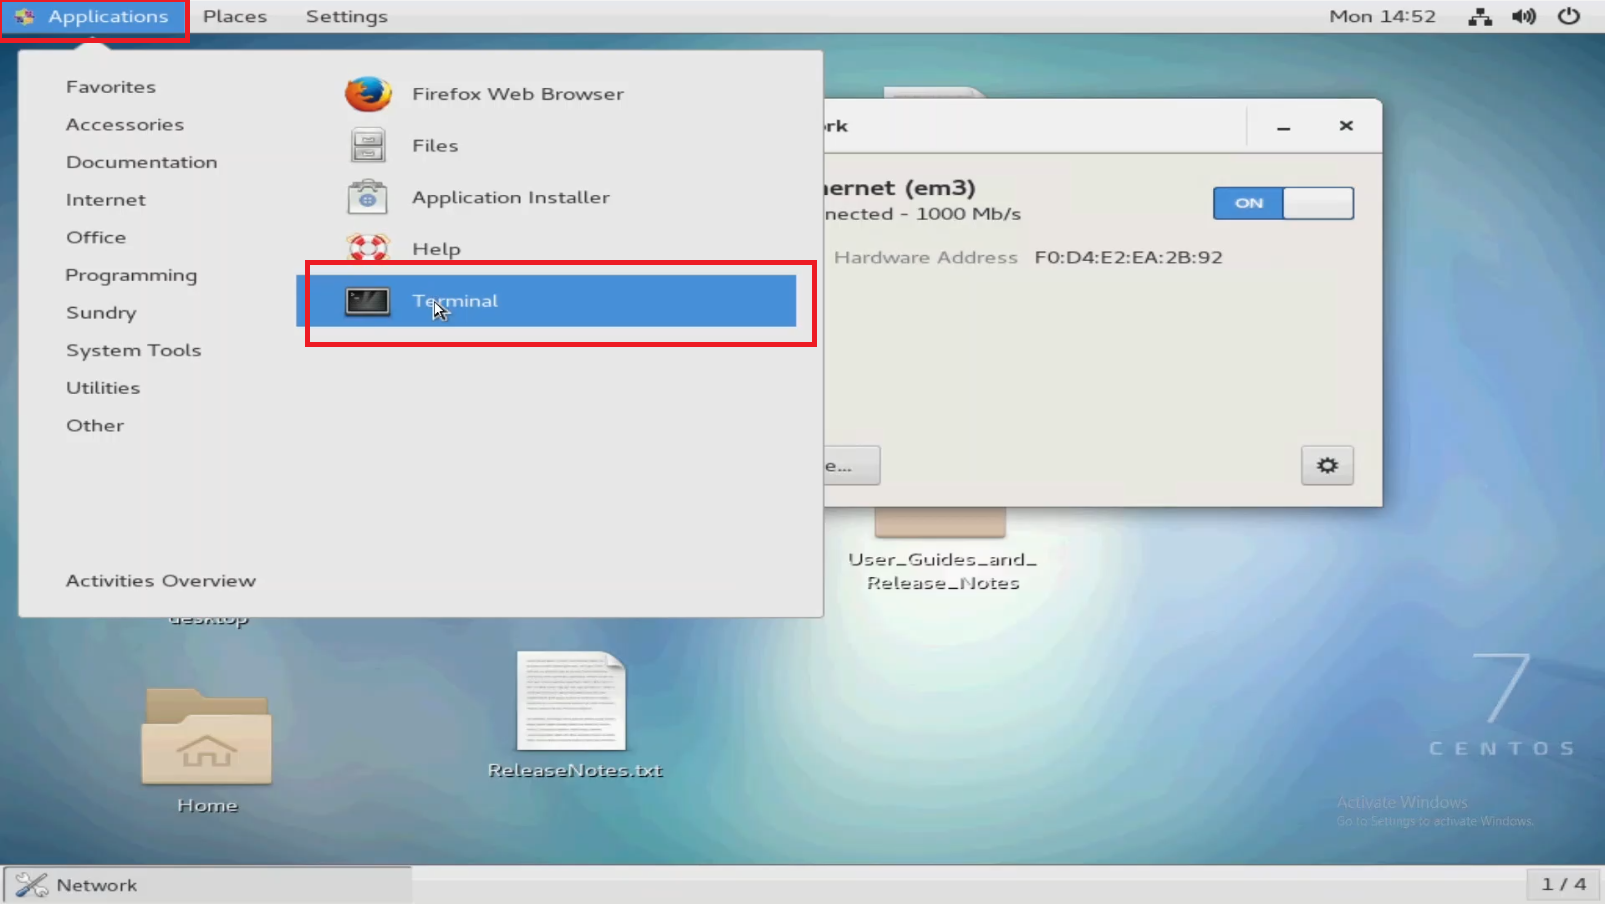This screenshot has height=904, width=1605.
Task: Click the Firefox Web Browser icon
Action: (368, 94)
